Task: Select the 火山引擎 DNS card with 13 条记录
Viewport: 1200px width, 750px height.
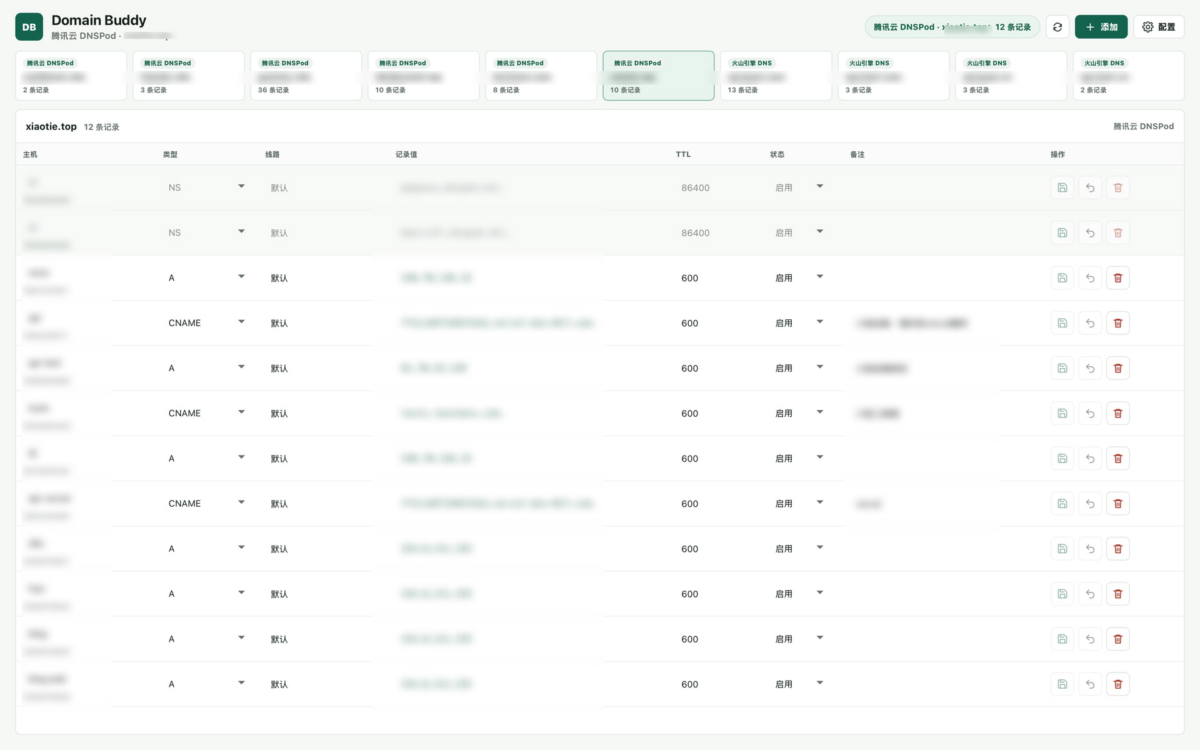Action: (776, 76)
